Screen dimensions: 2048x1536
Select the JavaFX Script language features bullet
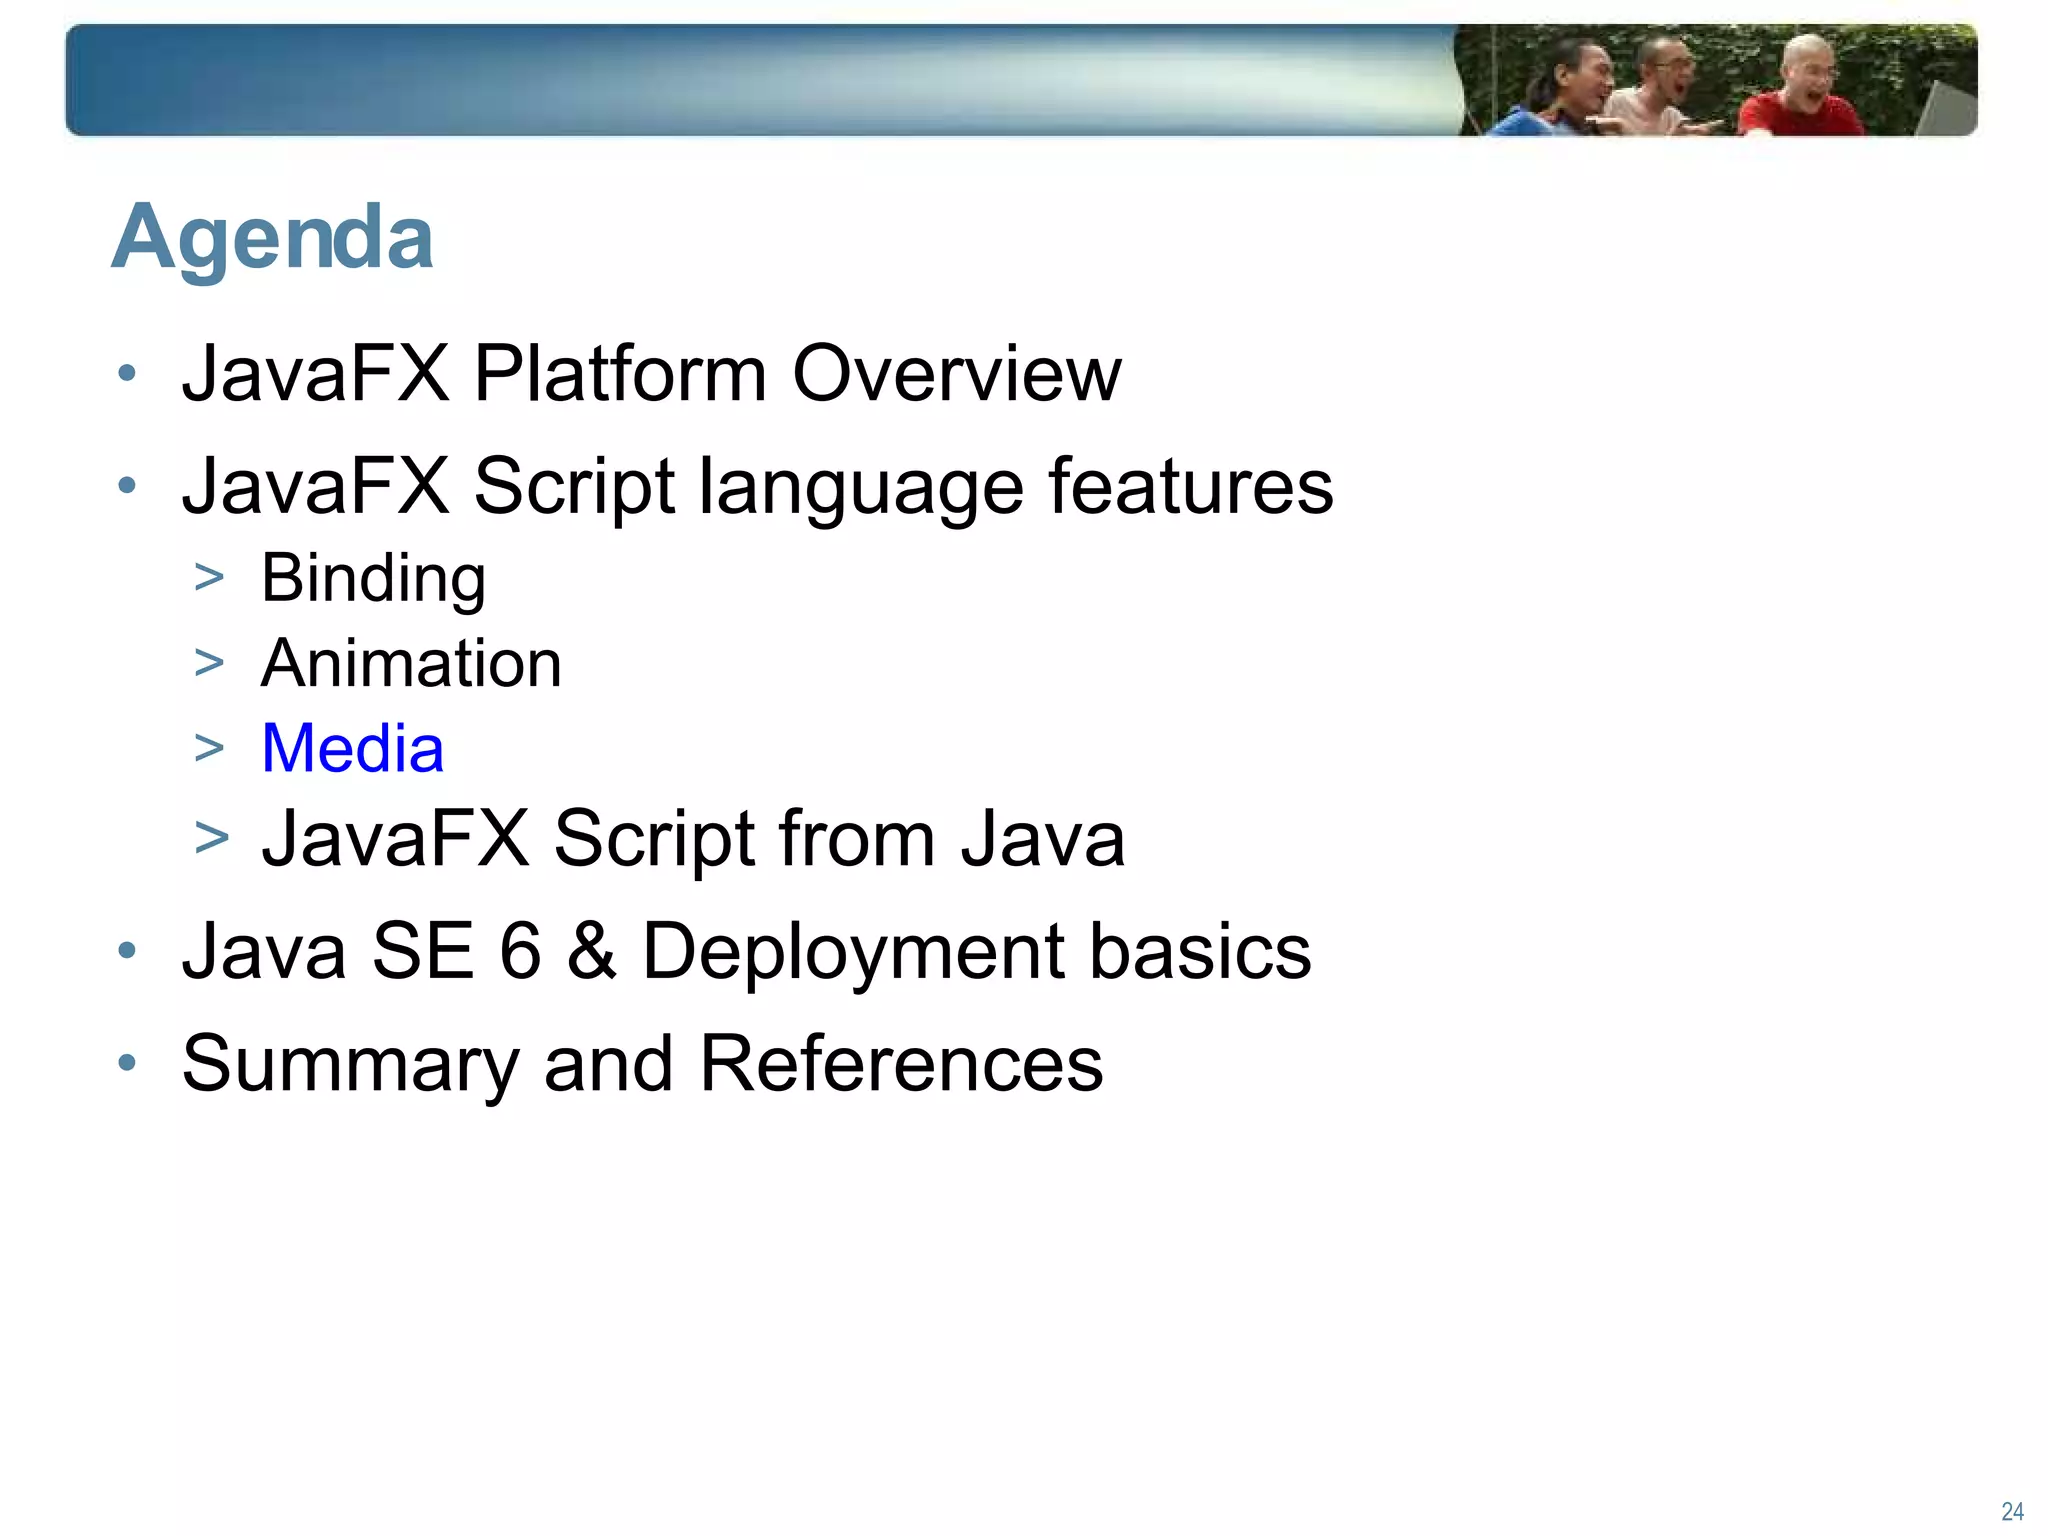pos(757,487)
